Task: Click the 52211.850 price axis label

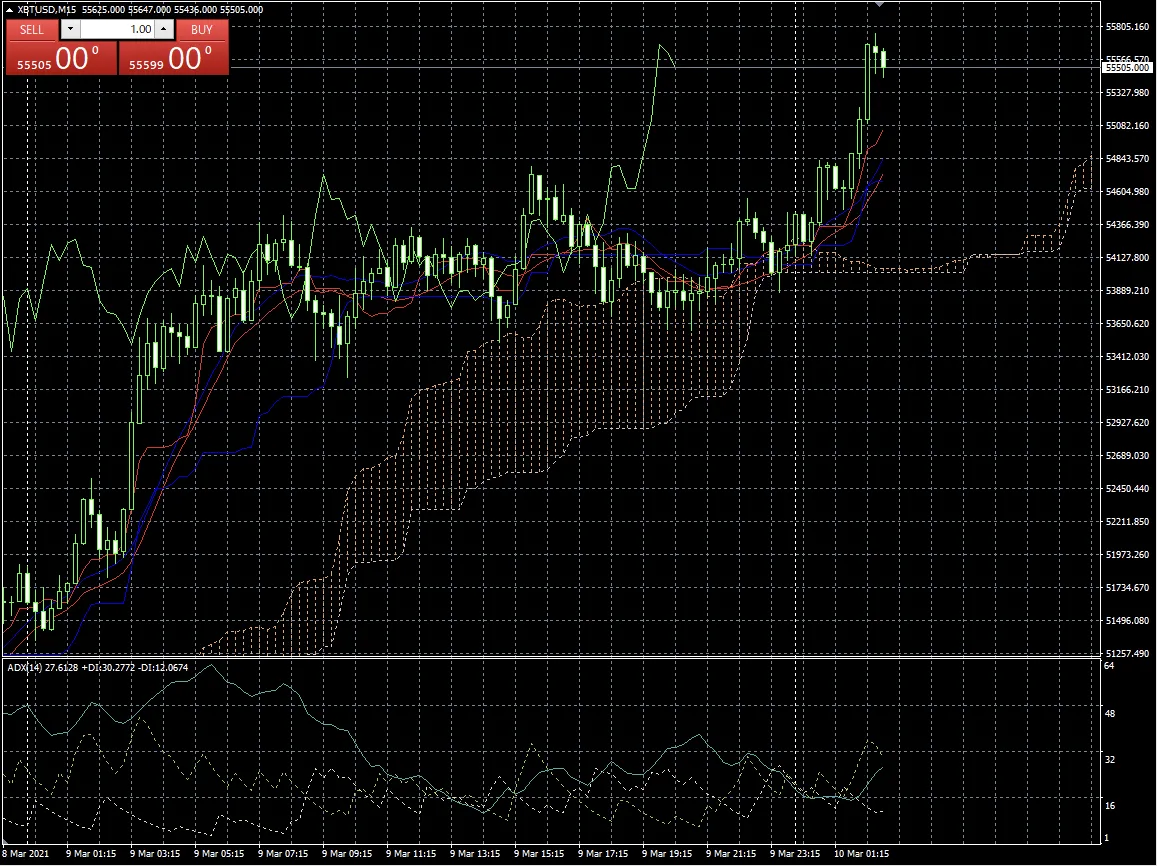Action: click(1127, 522)
